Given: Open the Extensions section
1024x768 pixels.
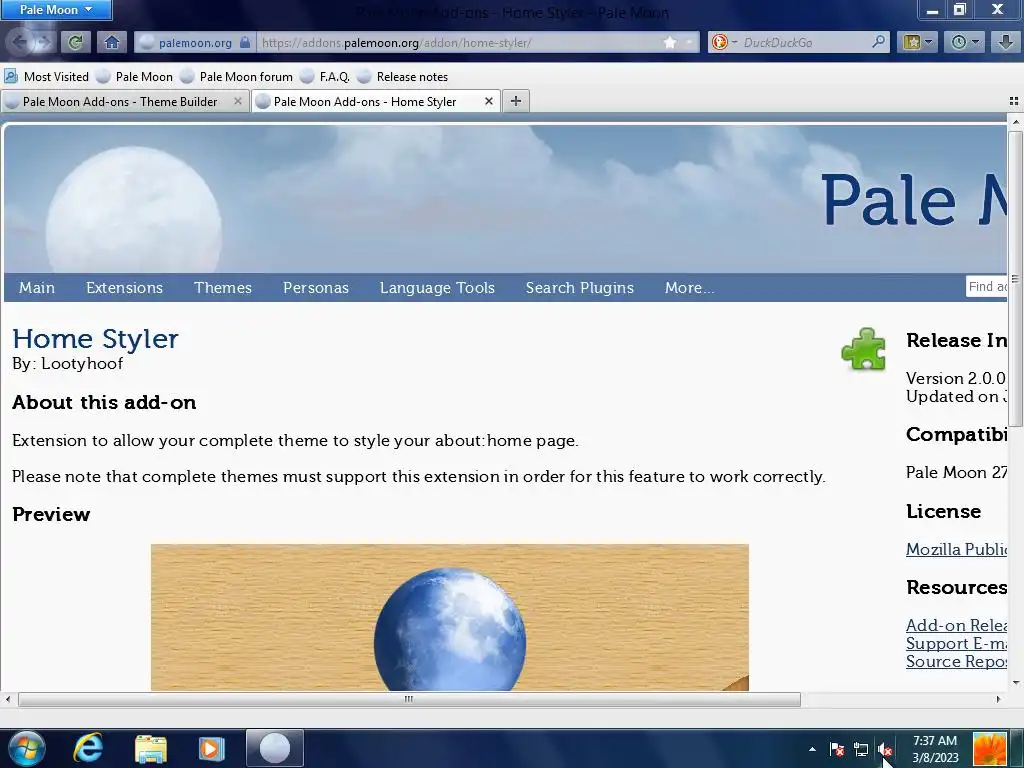Looking at the screenshot, I should click(x=124, y=287).
